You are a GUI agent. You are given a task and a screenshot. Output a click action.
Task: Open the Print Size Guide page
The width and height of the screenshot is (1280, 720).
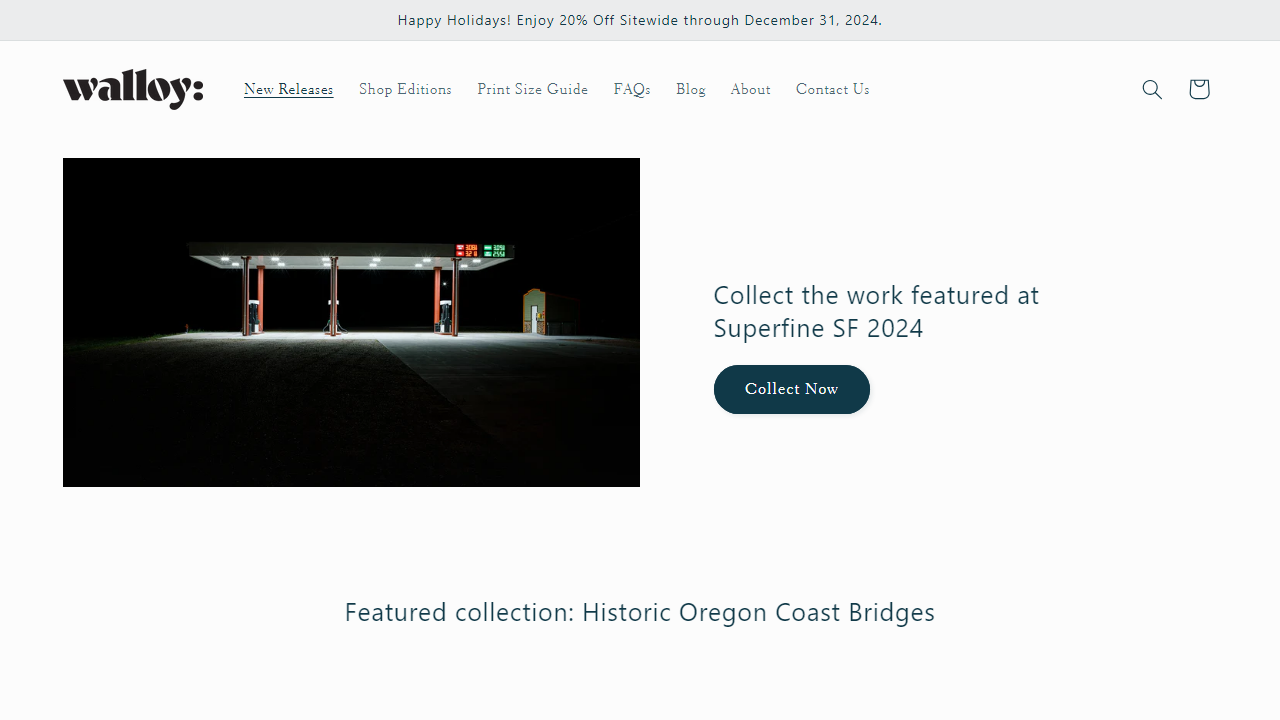(x=532, y=89)
